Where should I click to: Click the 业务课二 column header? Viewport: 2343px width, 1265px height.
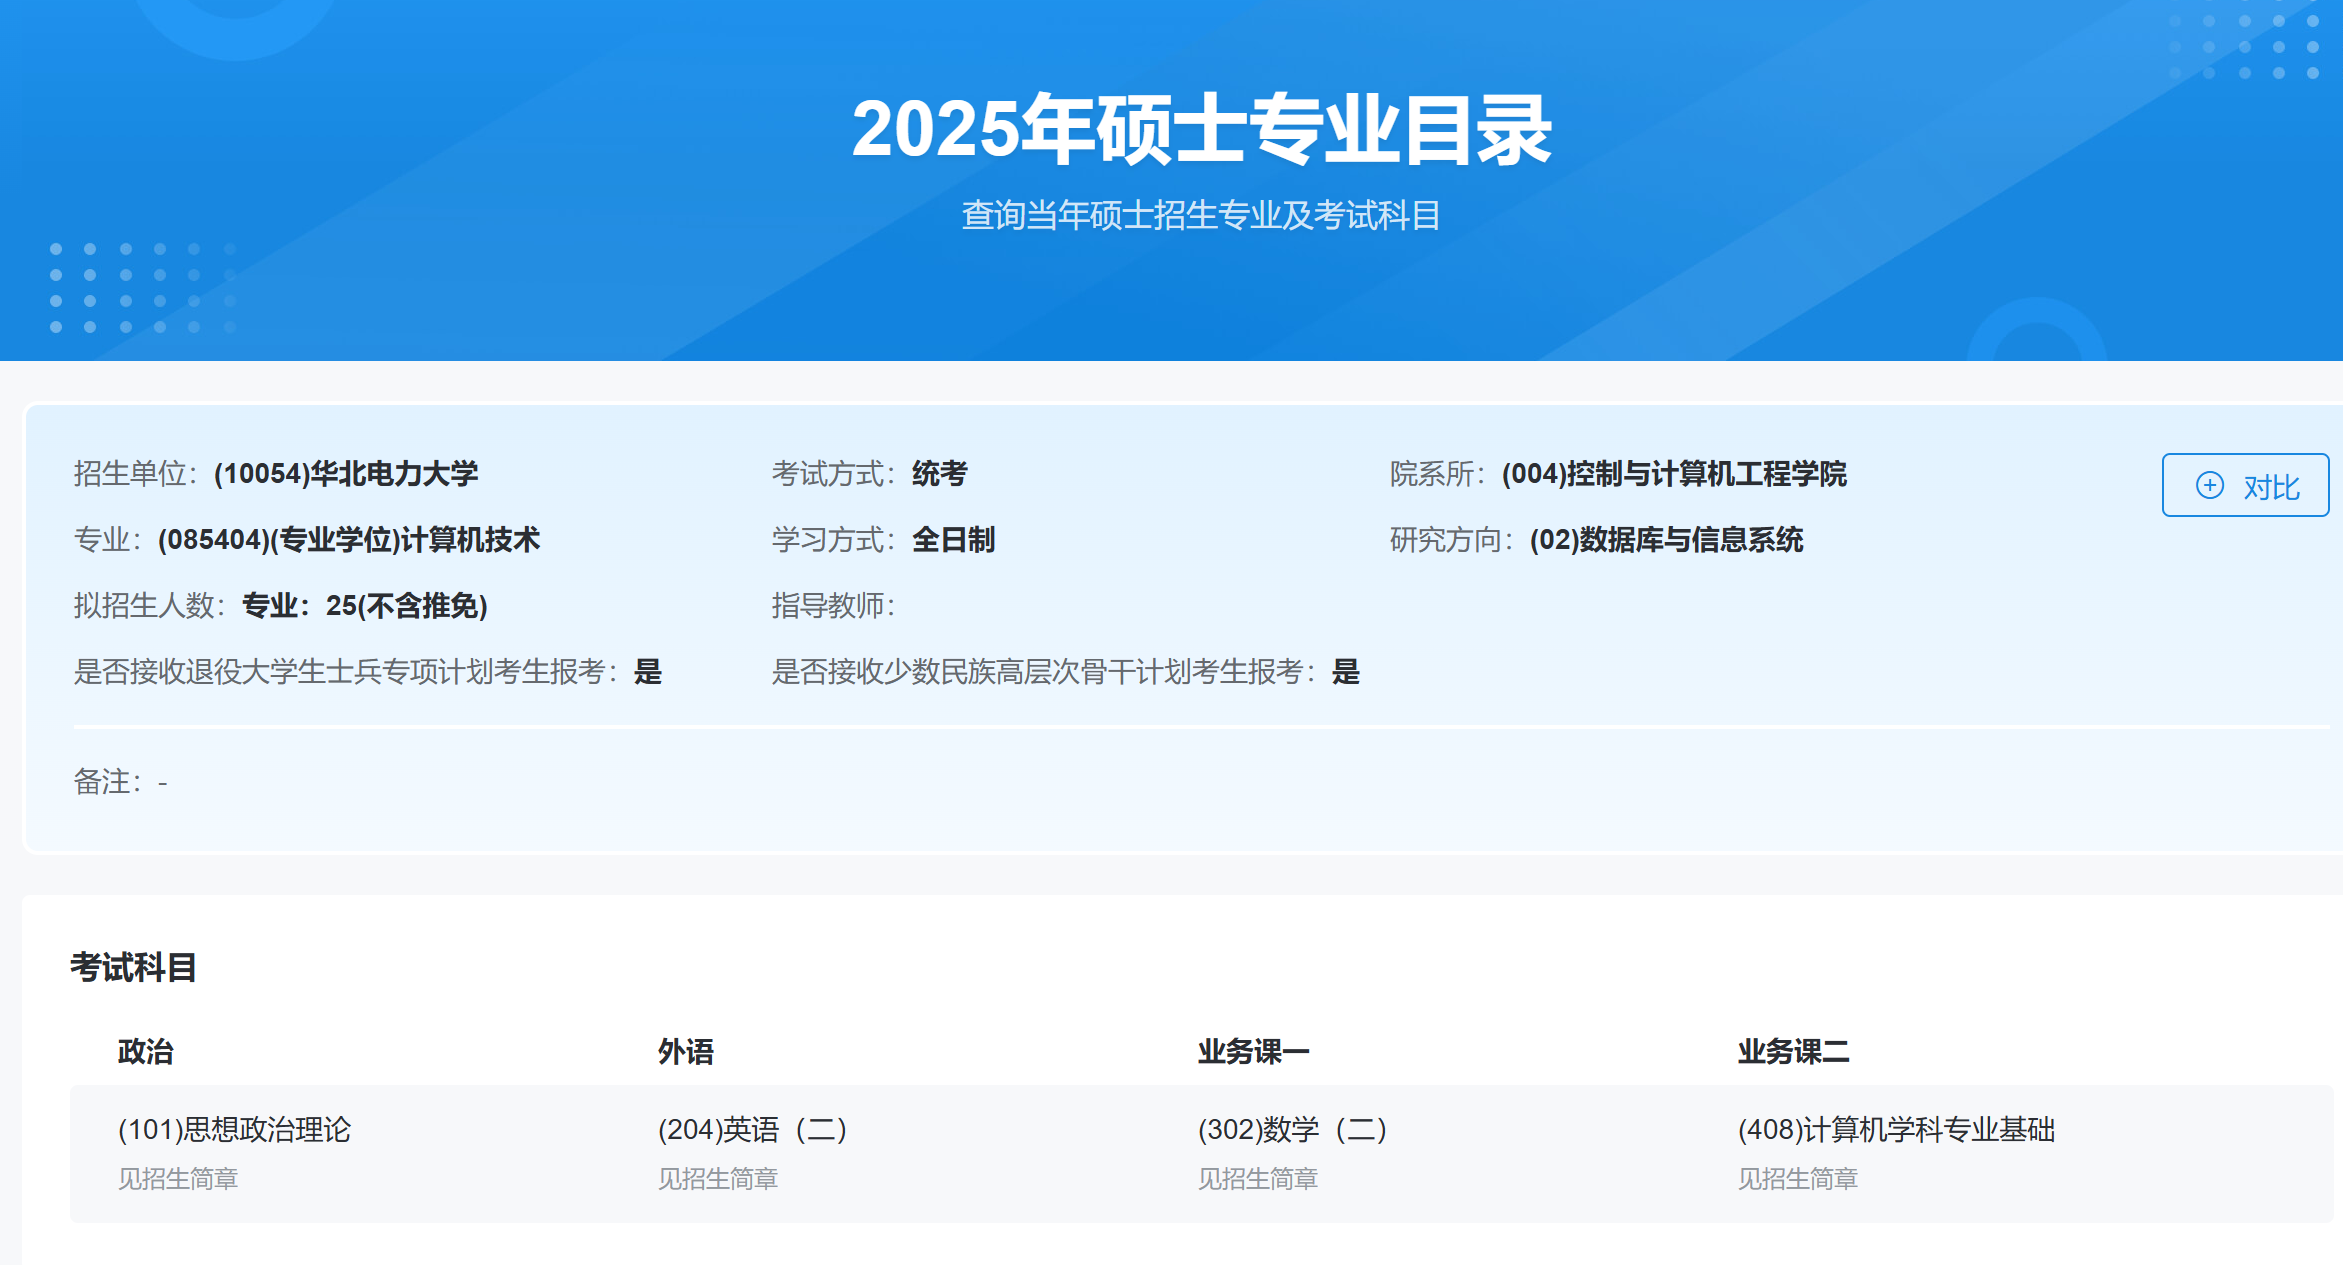[x=1793, y=1051]
